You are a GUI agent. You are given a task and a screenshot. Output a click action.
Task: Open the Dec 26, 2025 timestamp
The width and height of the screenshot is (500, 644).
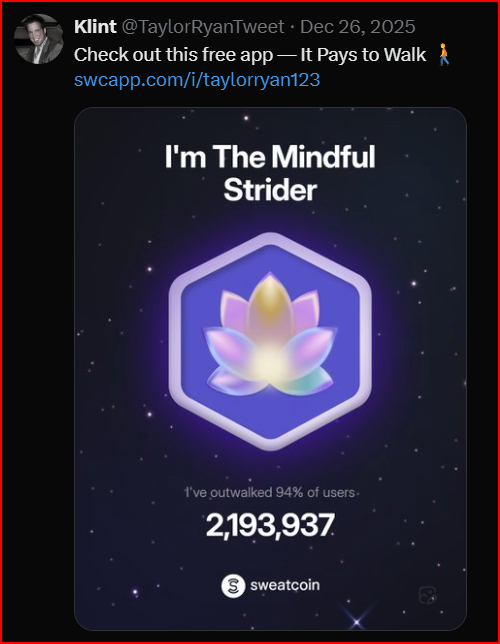(357, 28)
